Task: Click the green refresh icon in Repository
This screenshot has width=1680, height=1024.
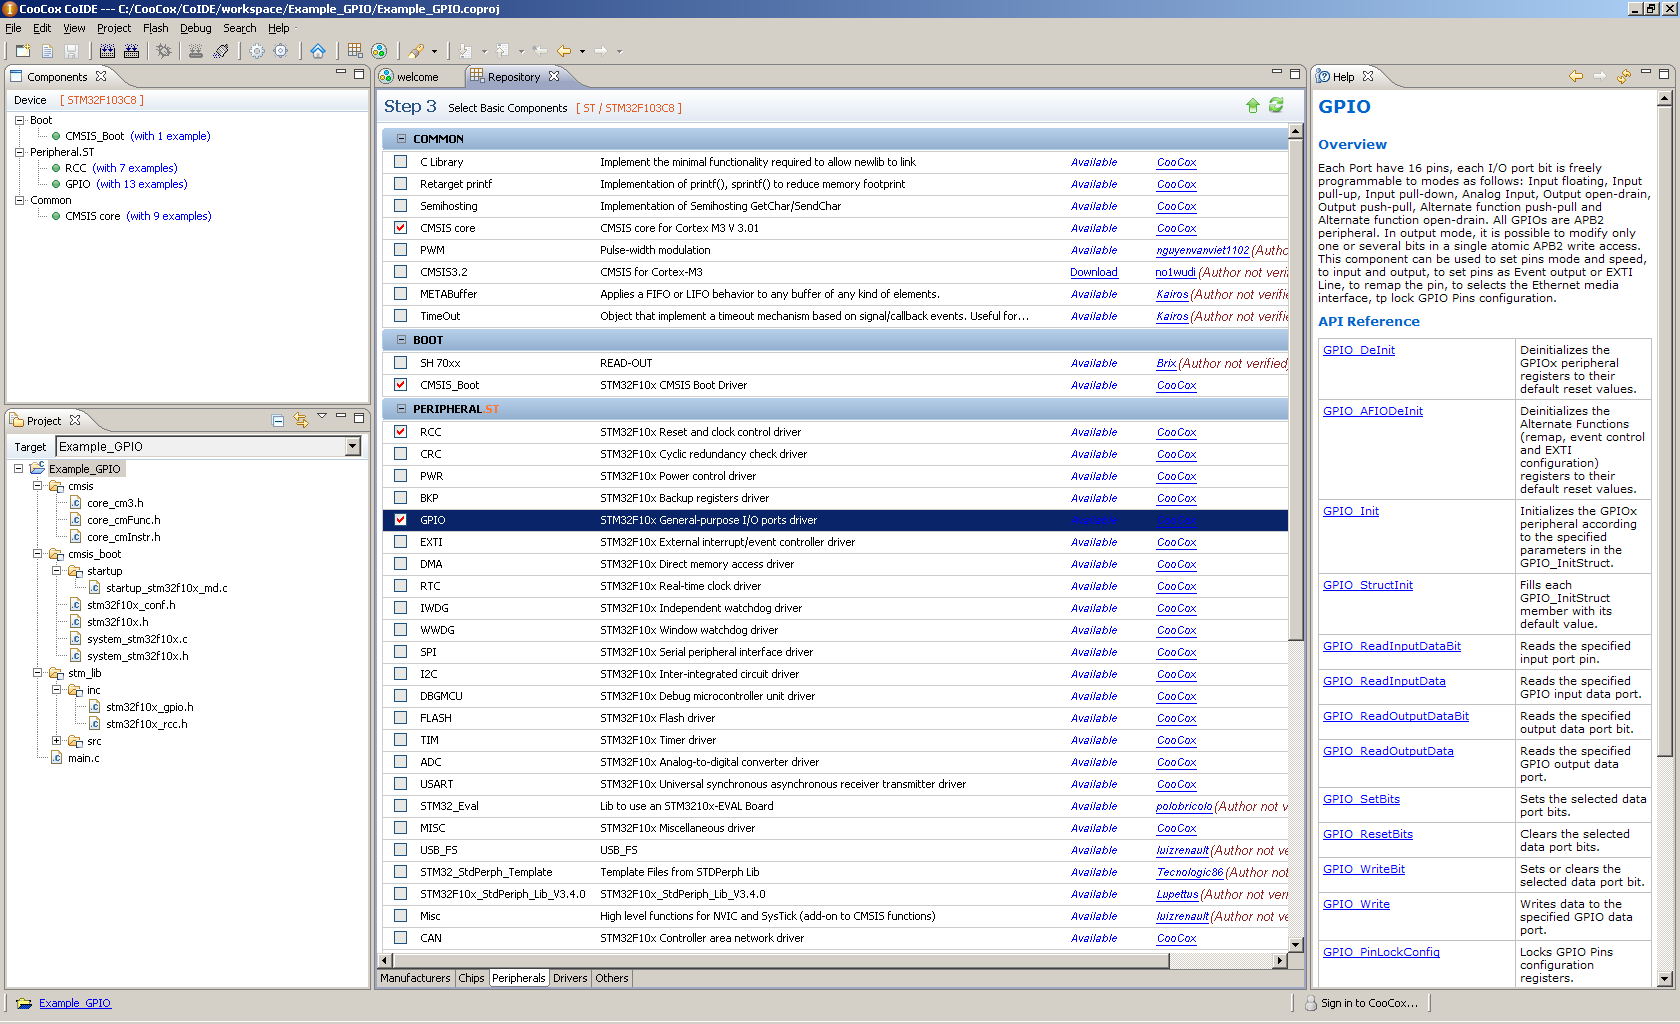Action: coord(1276,106)
